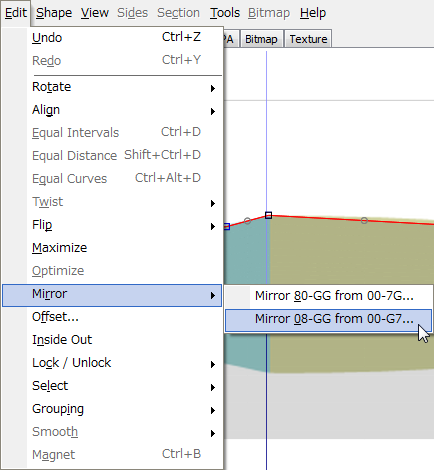Screen dimensions: 434x470
Task: Open the View menu
Action: coord(95,13)
